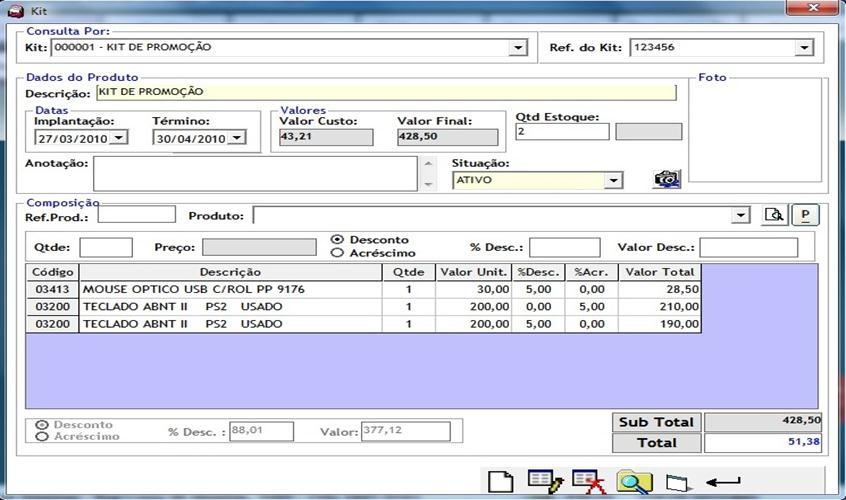
Task: Click the Ref.Prod. input field
Action: click(x=137, y=214)
